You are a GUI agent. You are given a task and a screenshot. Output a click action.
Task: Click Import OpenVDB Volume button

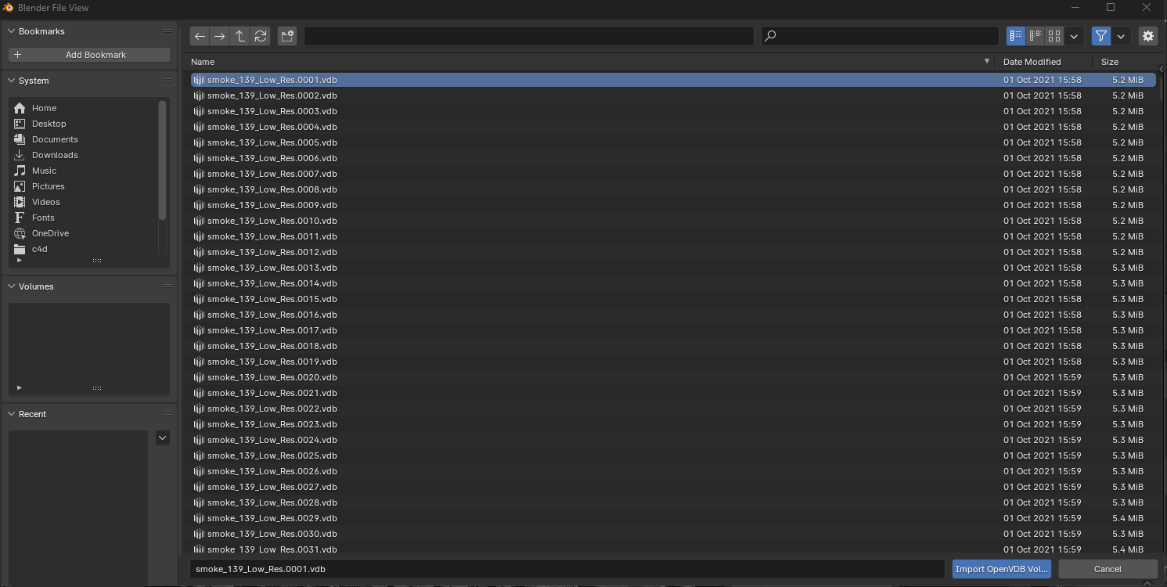pyautogui.click(x=1002, y=569)
